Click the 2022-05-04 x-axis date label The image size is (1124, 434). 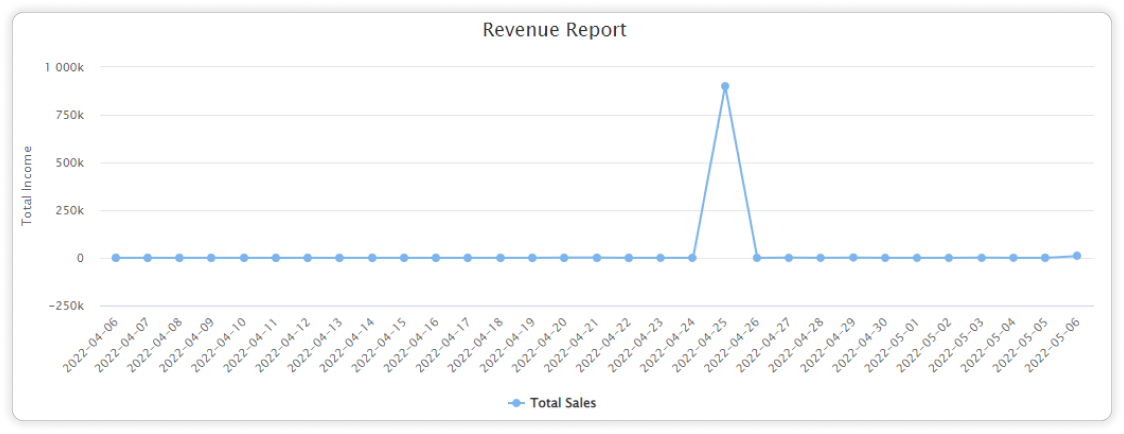pos(991,343)
